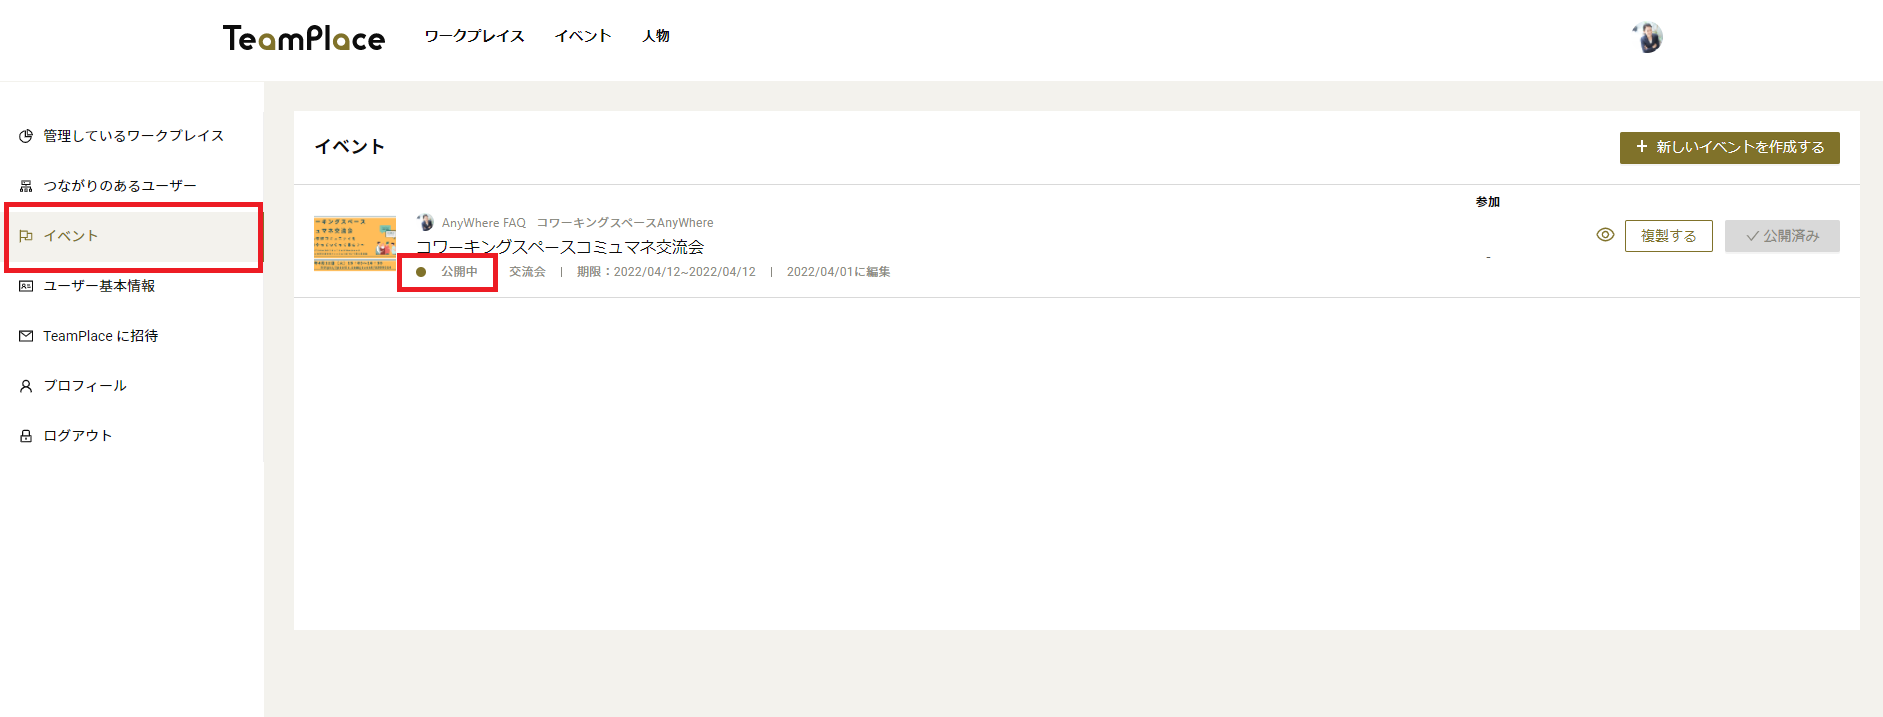Click the 参加 column header
This screenshot has width=1883, height=717.
click(x=1488, y=202)
